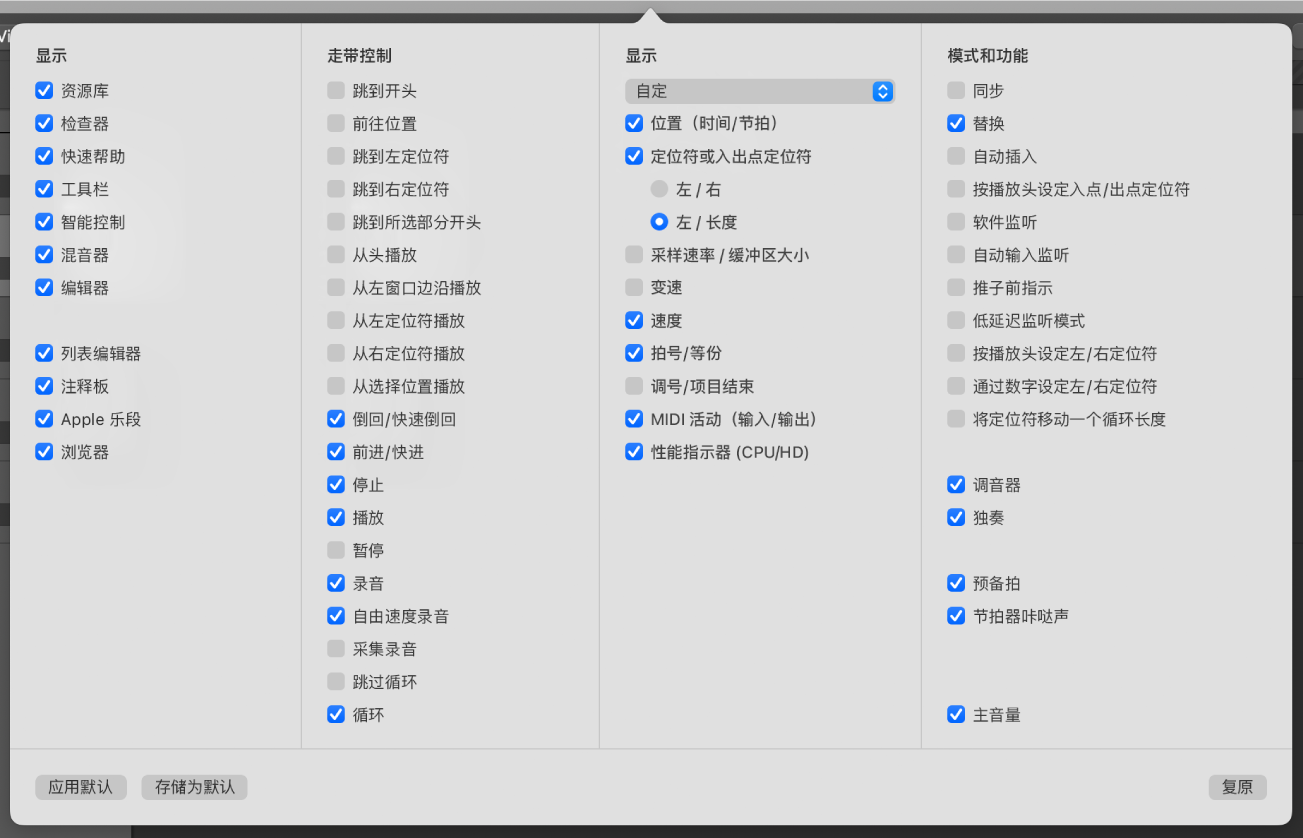The image size is (1303, 838).
Task: Uncheck the 调音器 checkbox
Action: point(956,485)
